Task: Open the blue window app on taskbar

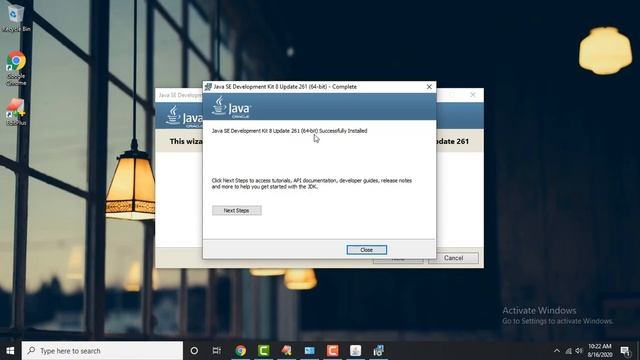Action: coord(310,351)
